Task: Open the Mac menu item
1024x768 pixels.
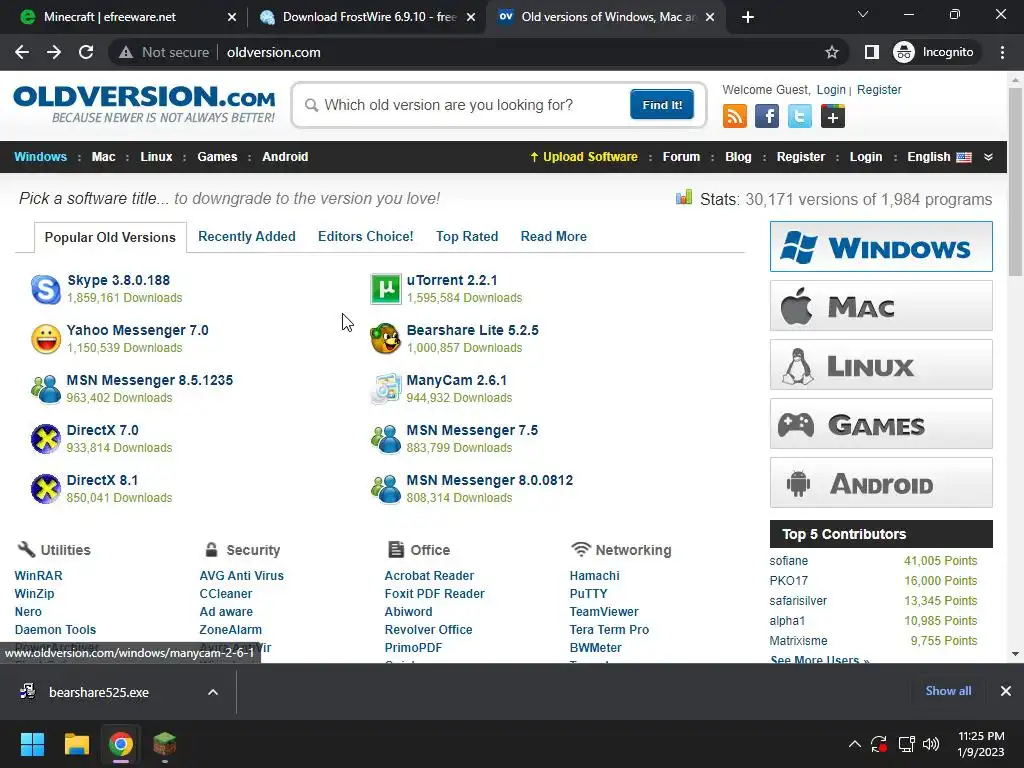Action: pos(103,157)
